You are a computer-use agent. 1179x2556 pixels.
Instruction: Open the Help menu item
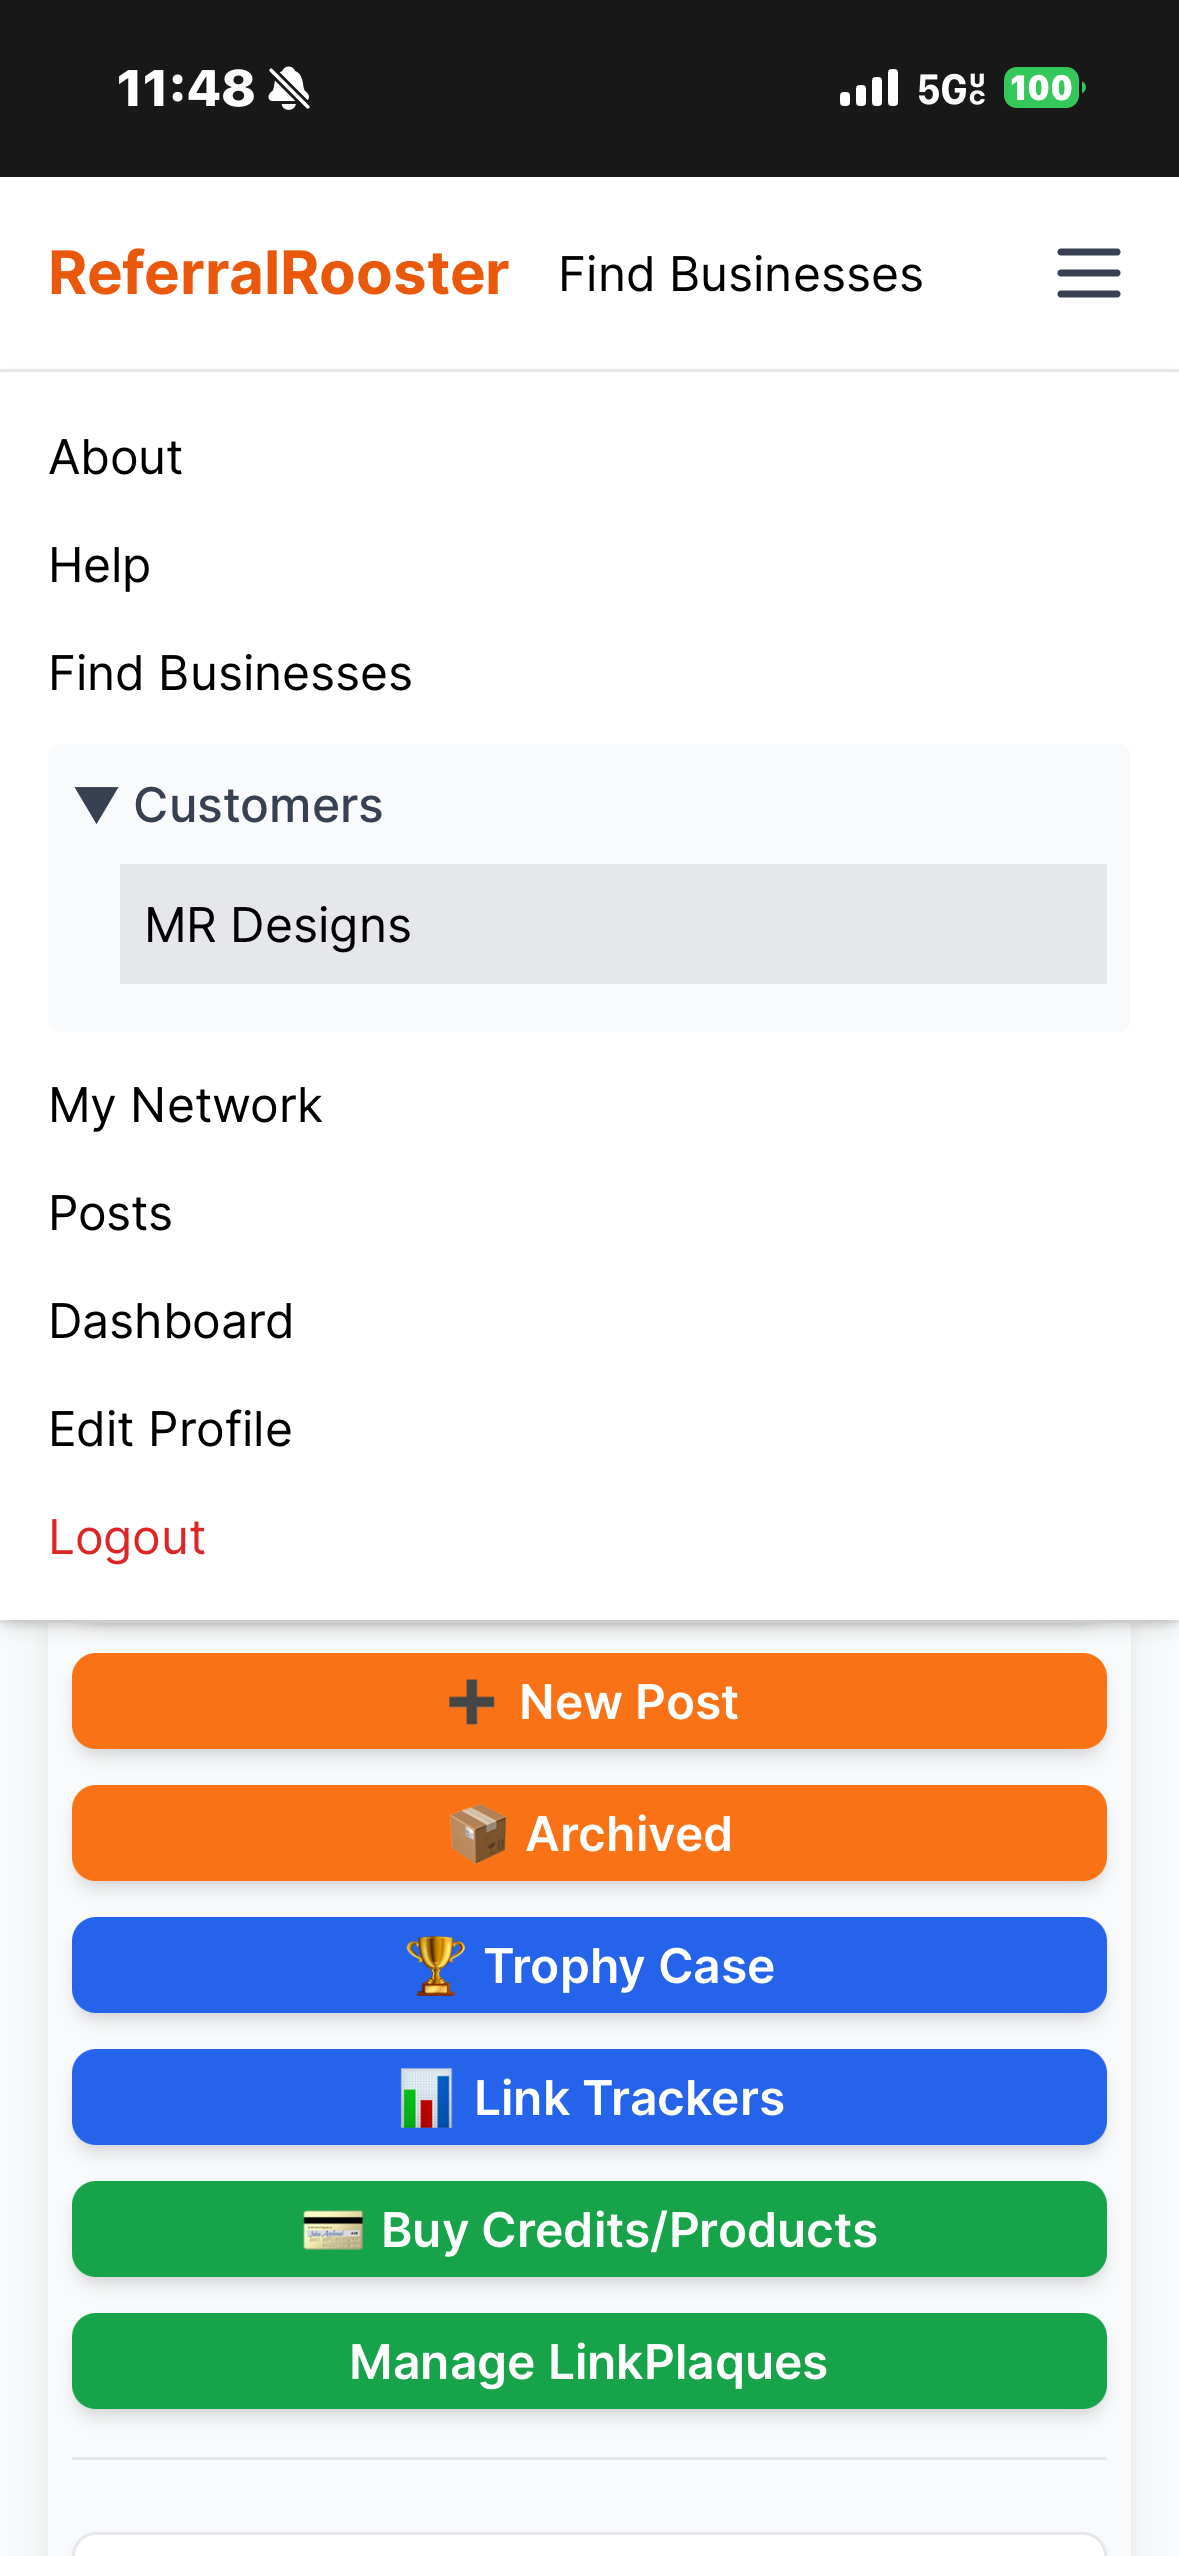100,566
